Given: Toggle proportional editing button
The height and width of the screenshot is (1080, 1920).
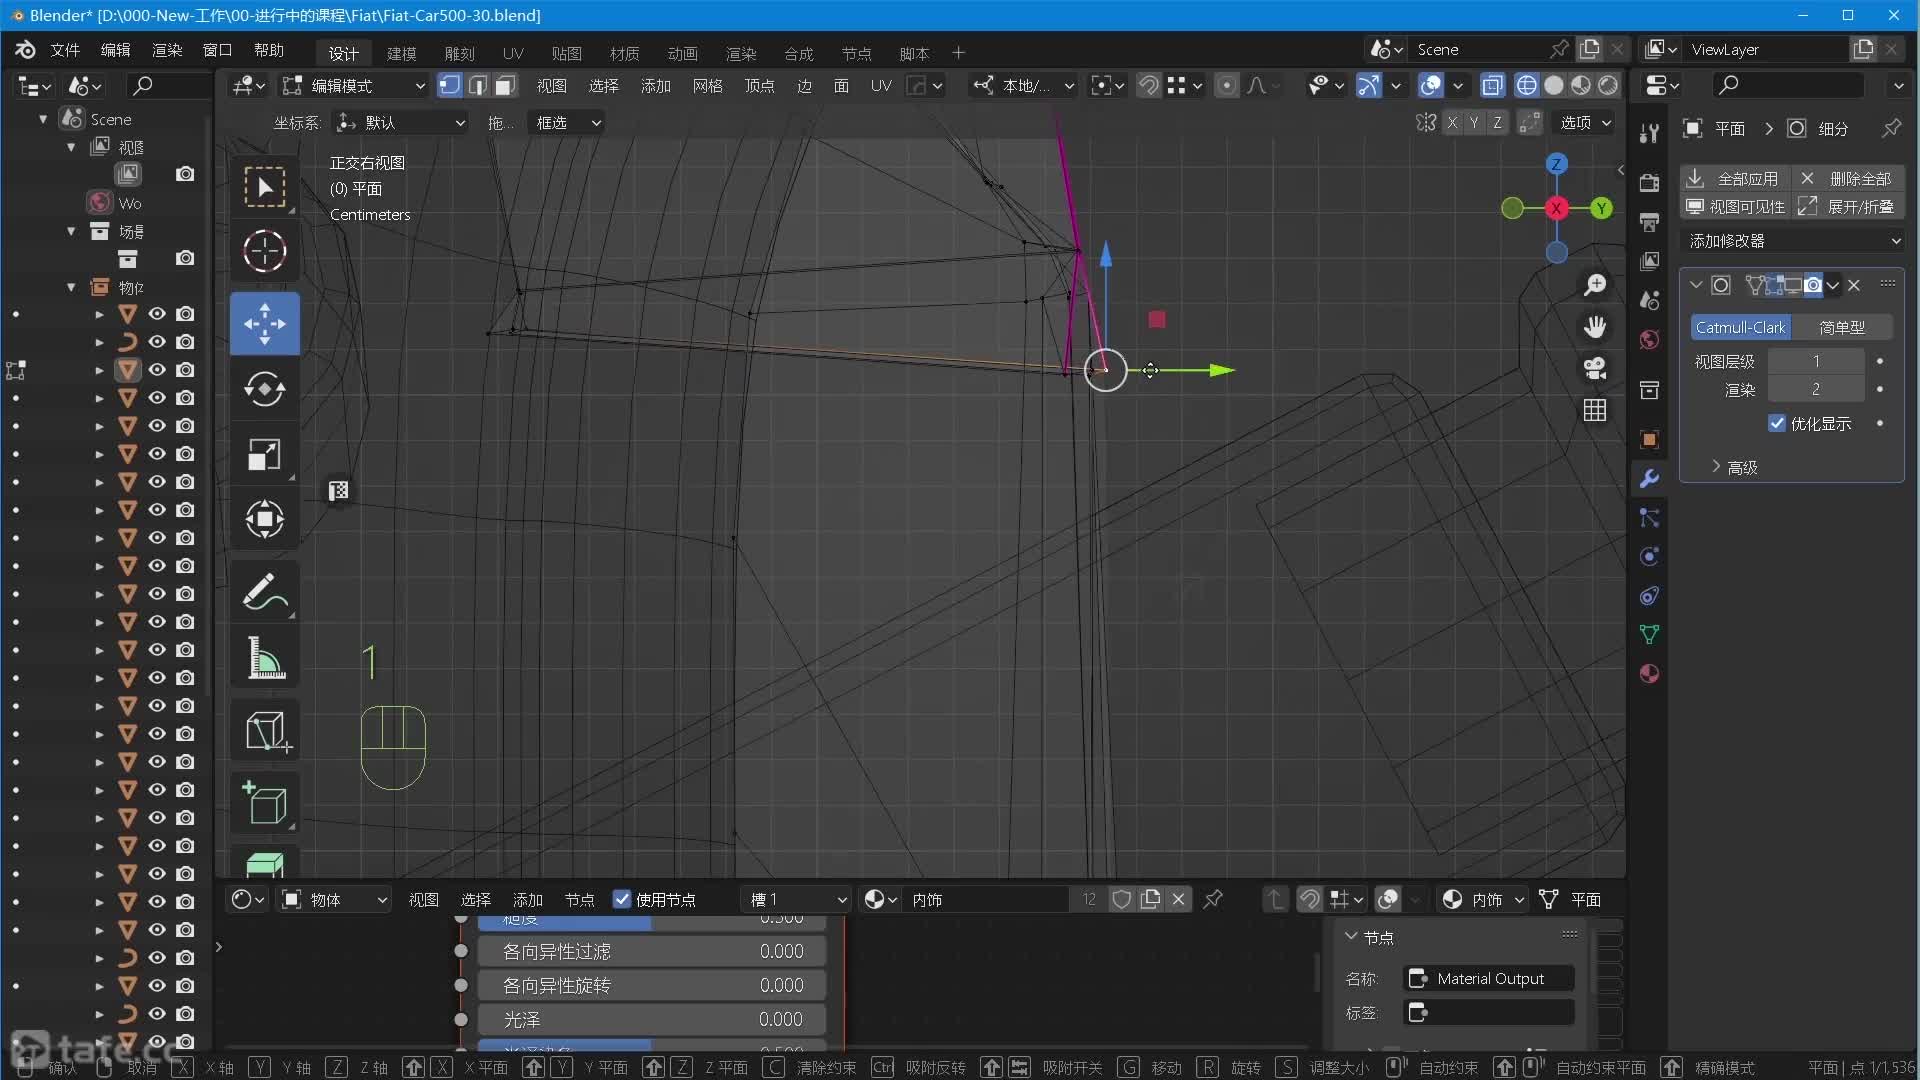Looking at the screenshot, I should point(1226,86).
